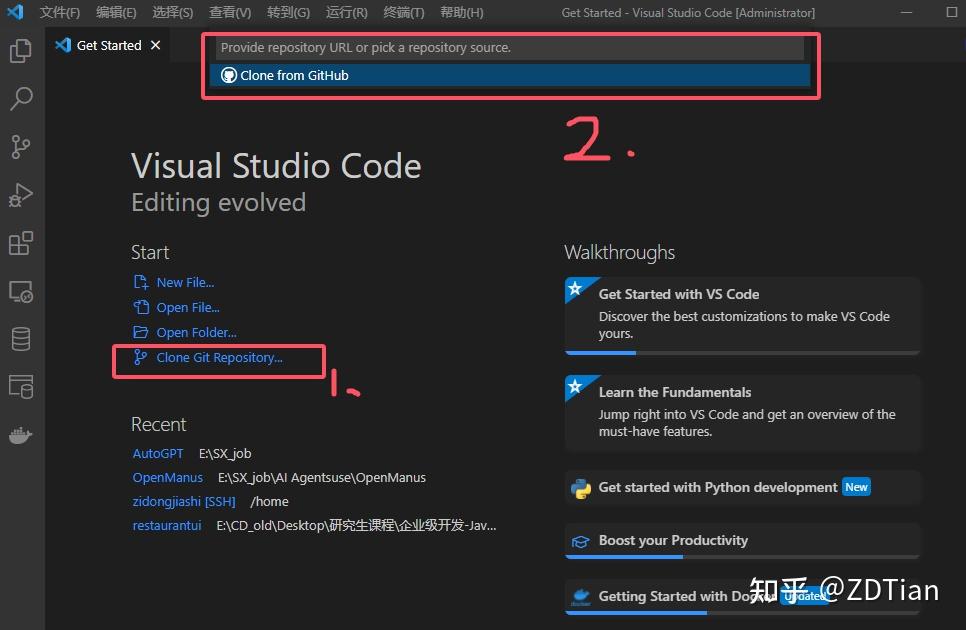Minimize the VS Code window

906,12
